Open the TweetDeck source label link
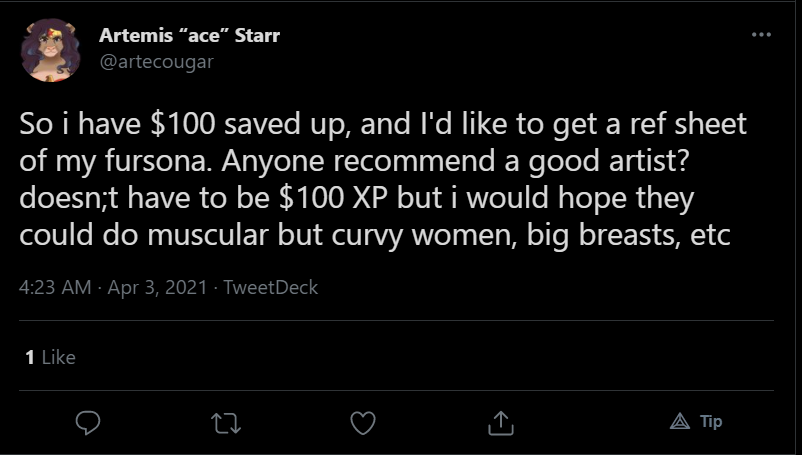 271,287
